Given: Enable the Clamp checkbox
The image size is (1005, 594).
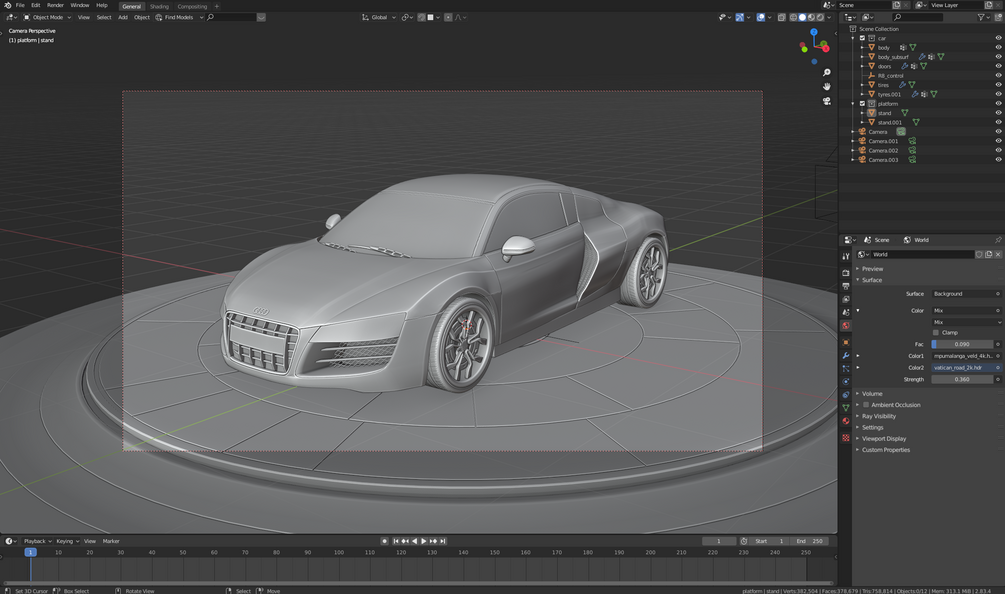Looking at the screenshot, I should [x=936, y=333].
